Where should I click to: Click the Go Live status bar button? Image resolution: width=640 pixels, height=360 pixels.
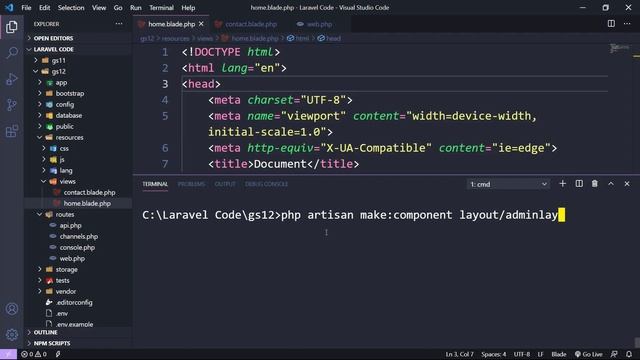[x=589, y=354]
